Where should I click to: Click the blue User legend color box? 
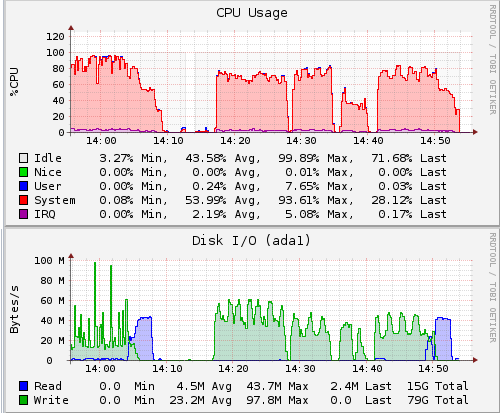(x=23, y=186)
